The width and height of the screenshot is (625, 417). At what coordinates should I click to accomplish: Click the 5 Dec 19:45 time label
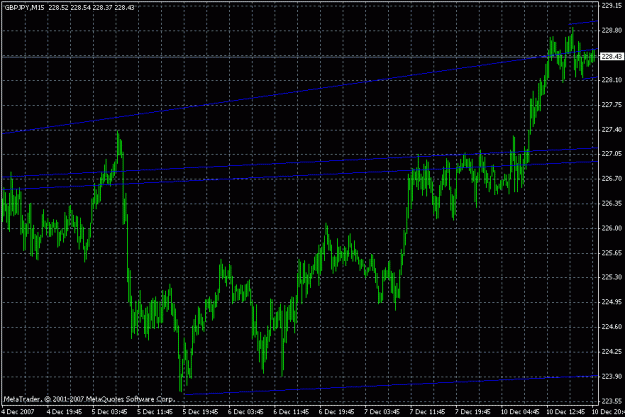pyautogui.click(x=201, y=411)
